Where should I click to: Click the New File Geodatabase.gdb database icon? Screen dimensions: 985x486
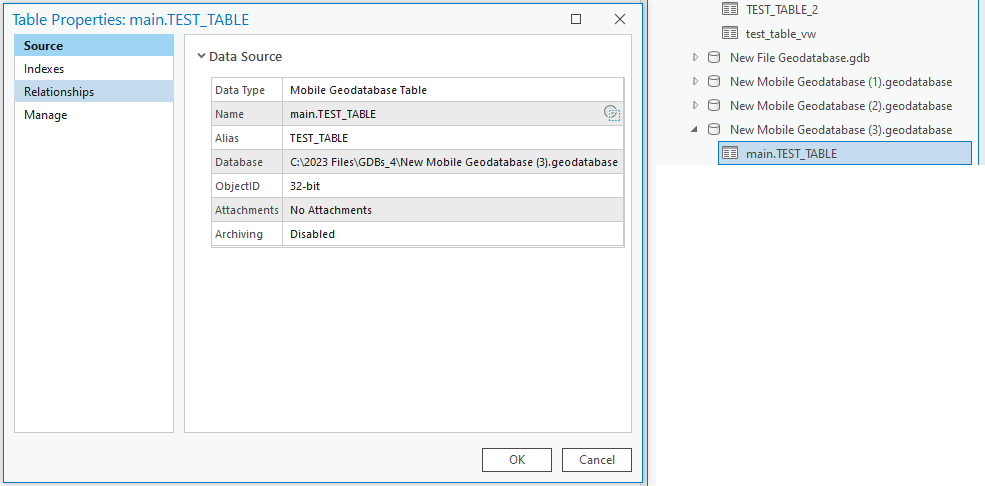tap(714, 57)
